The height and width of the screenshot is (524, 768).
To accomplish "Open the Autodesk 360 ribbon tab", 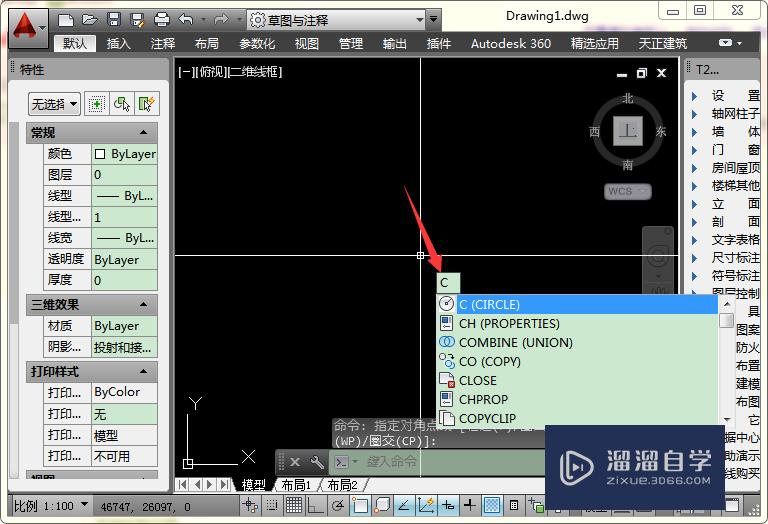I will click(x=510, y=44).
